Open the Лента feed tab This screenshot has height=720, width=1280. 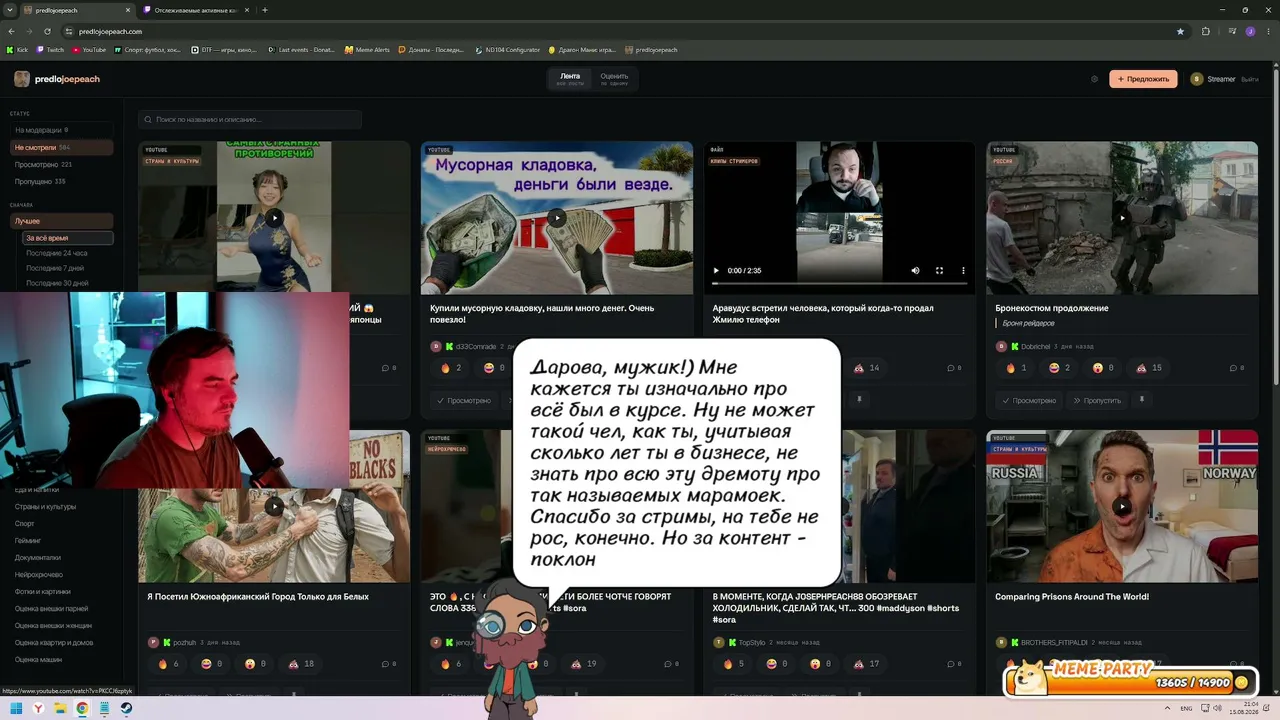pos(570,79)
